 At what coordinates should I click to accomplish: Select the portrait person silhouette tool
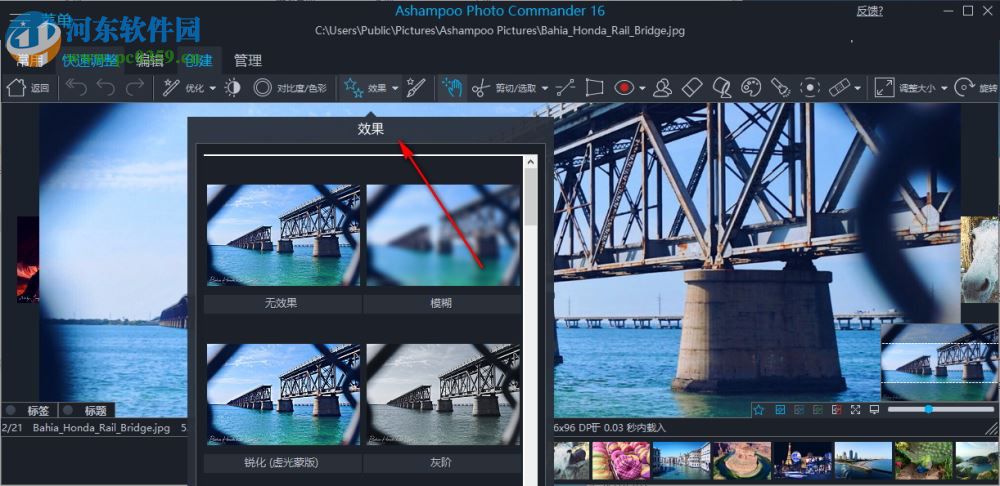point(663,88)
